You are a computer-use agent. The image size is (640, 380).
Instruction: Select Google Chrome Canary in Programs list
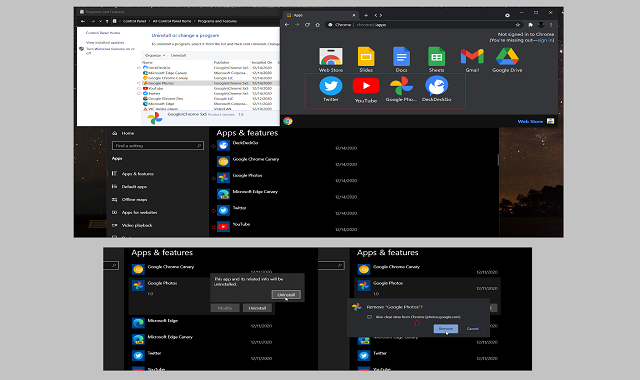coord(210,78)
